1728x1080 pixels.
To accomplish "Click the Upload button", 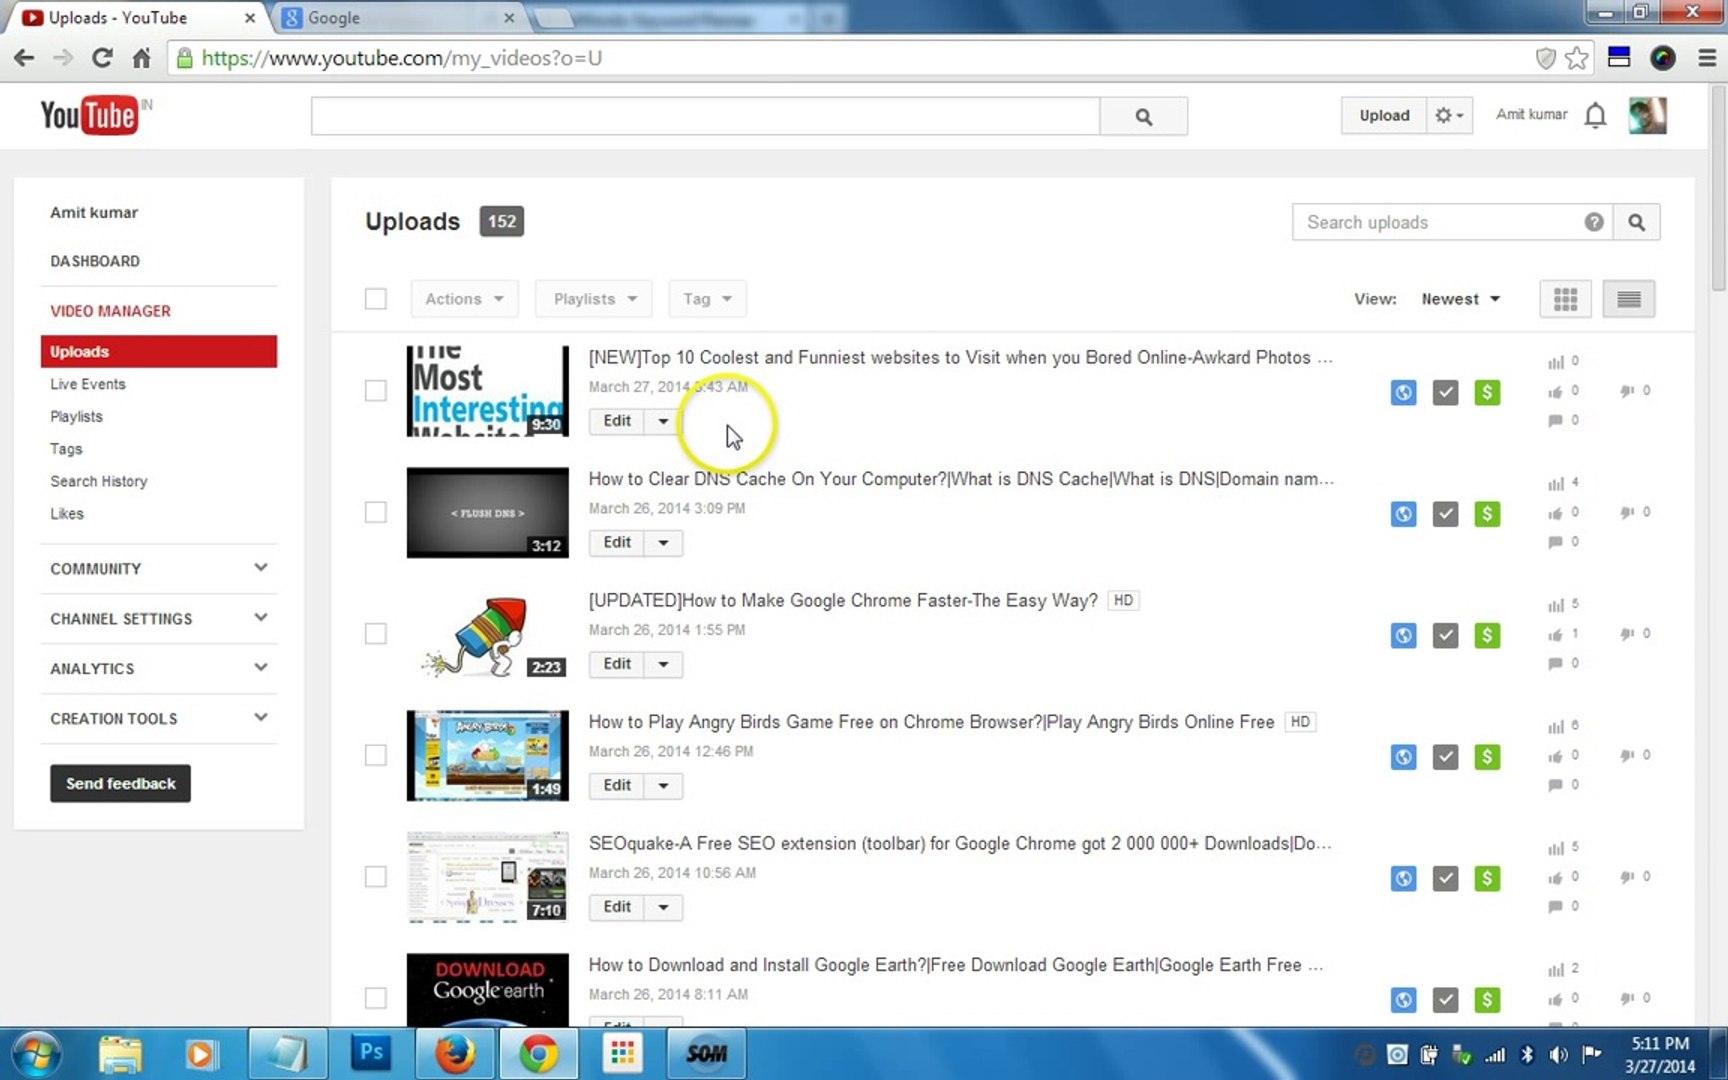I will point(1384,116).
